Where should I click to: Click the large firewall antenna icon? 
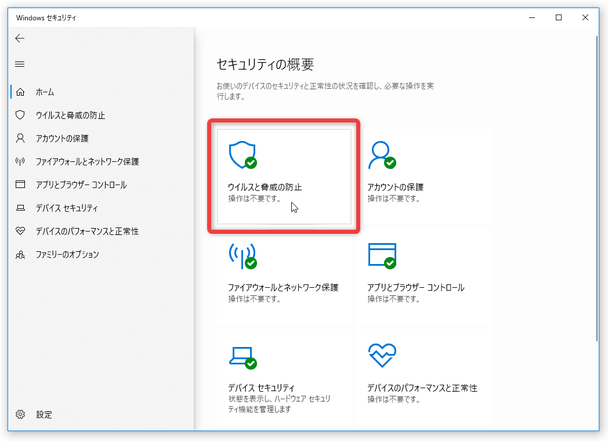(243, 256)
